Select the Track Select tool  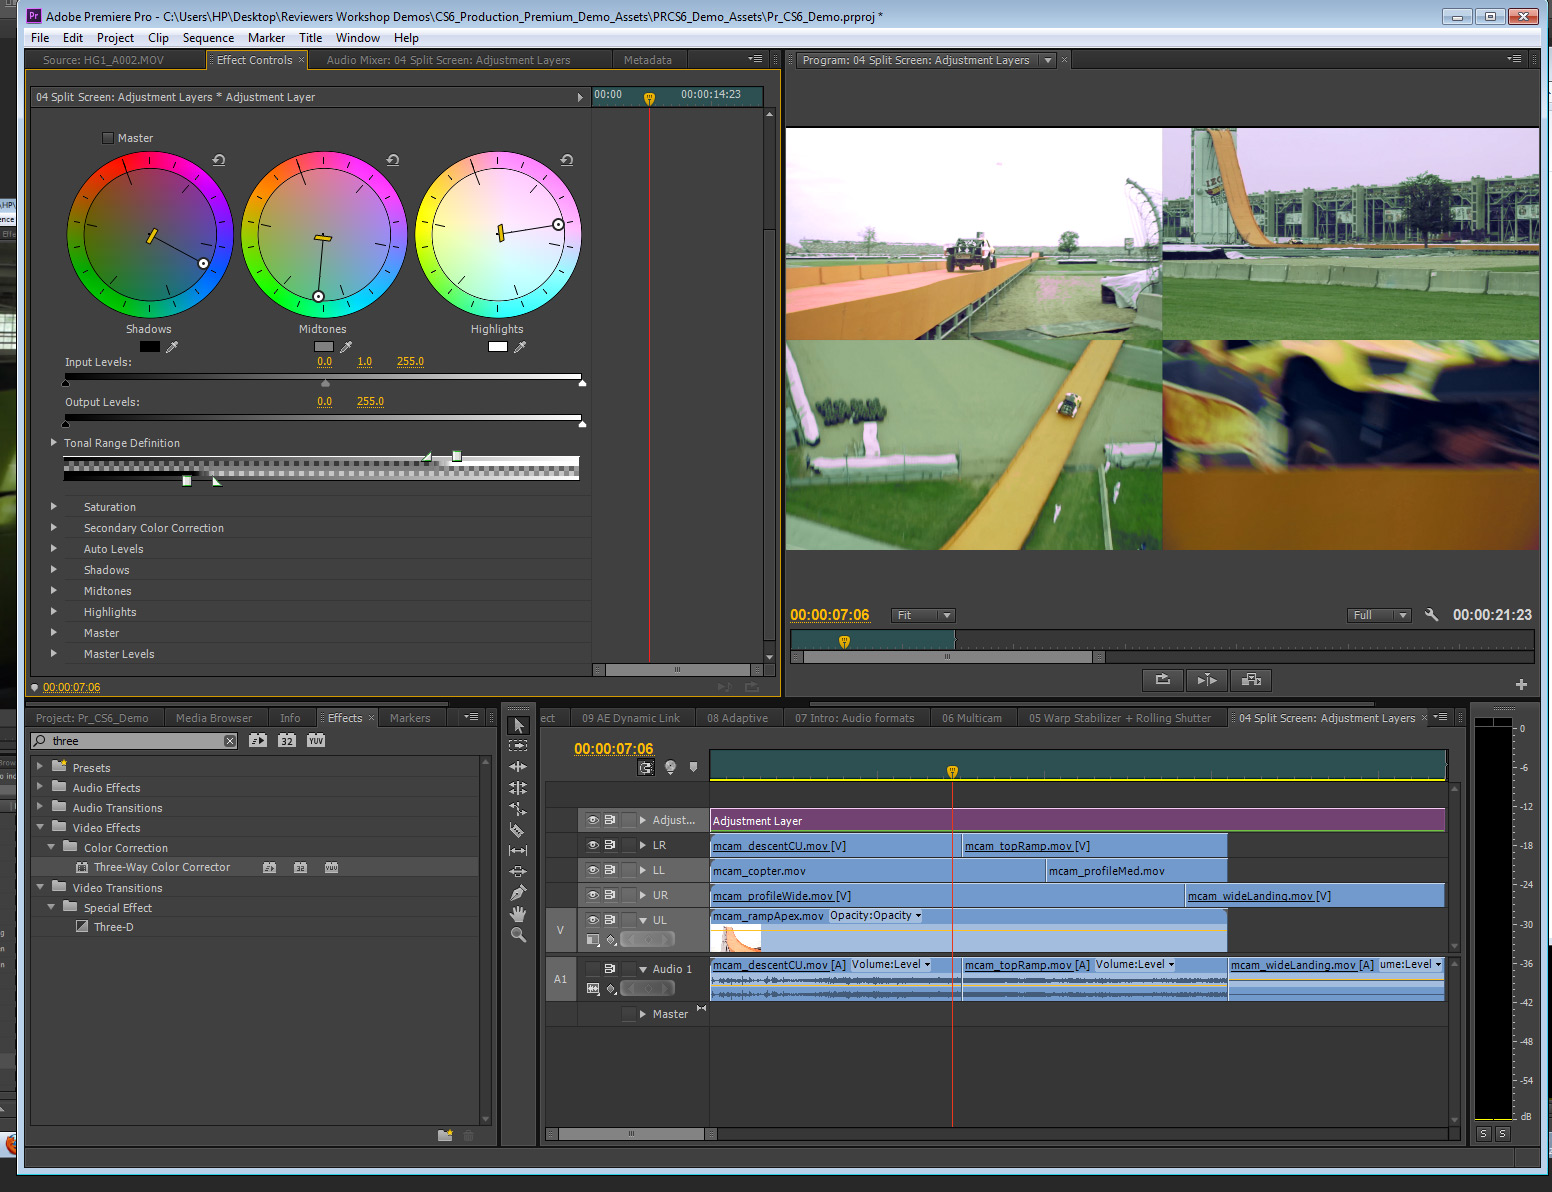tap(518, 746)
